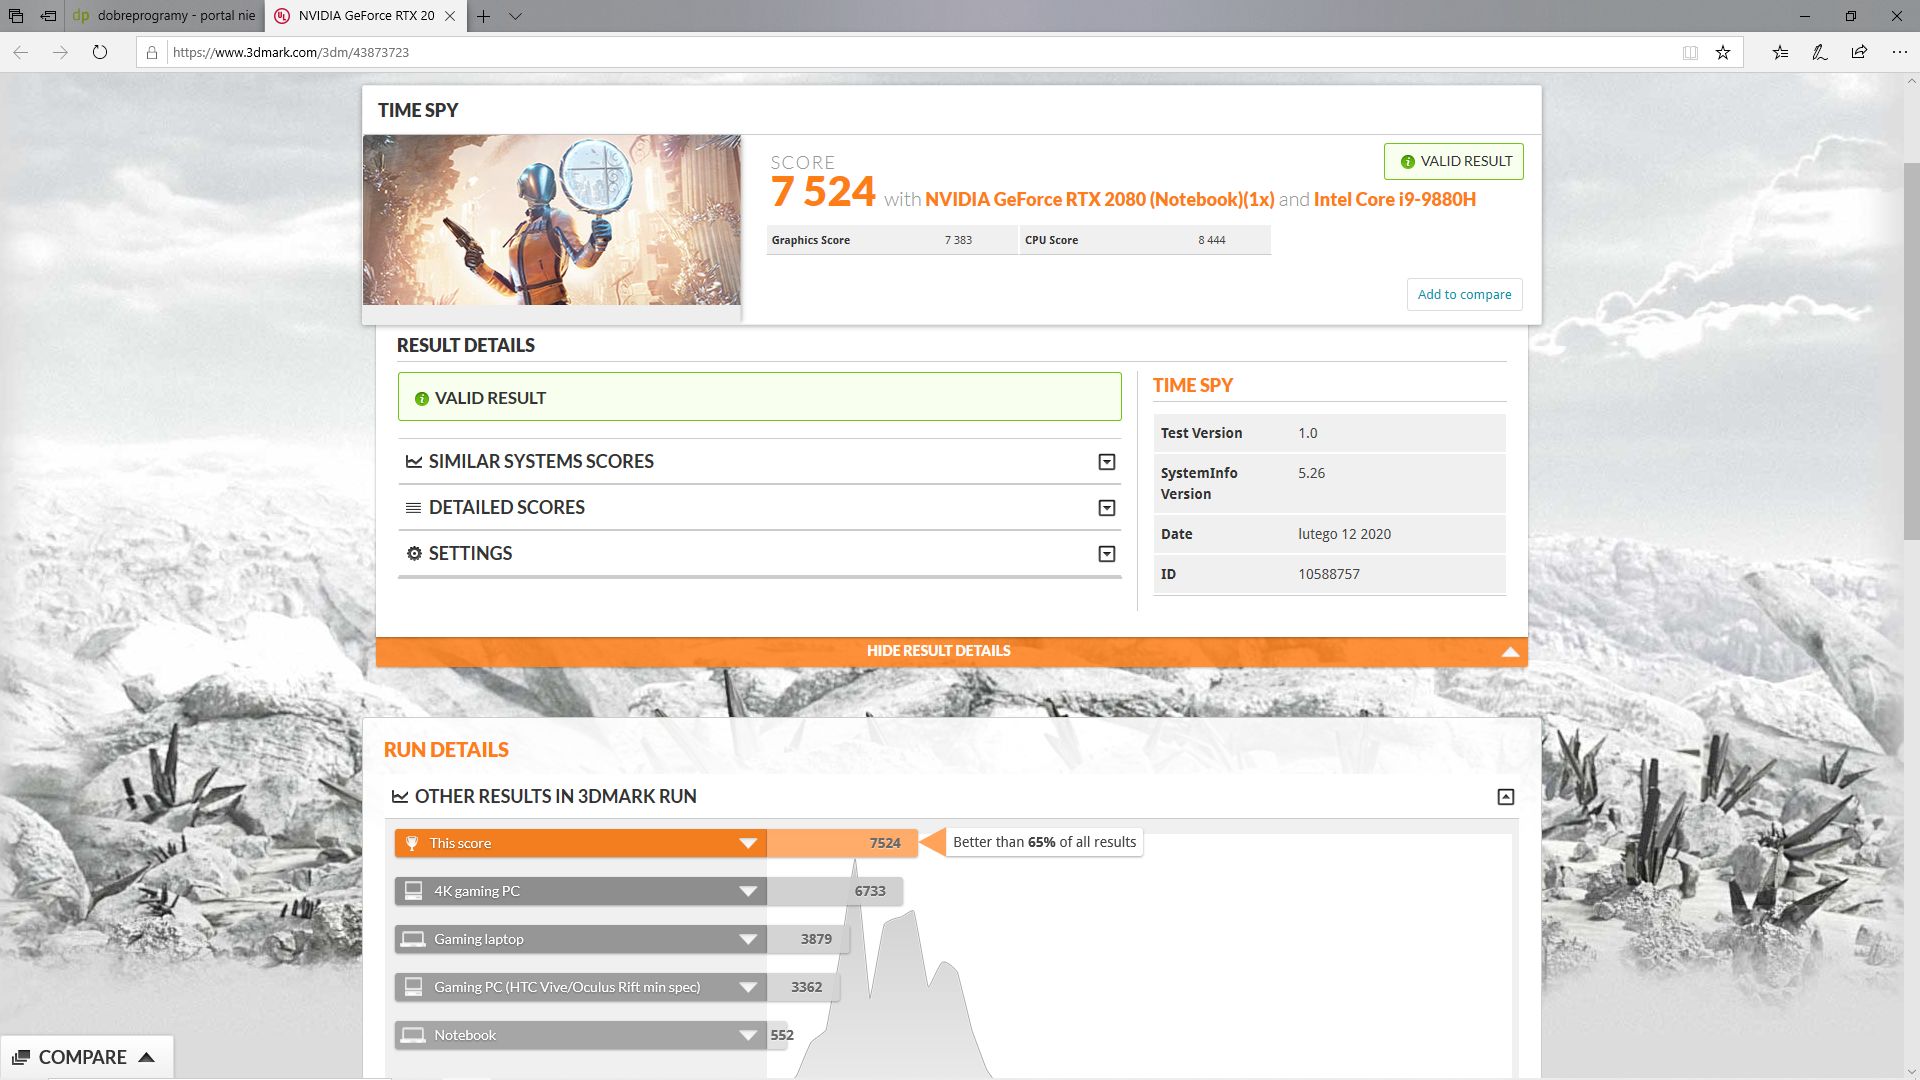Click the browser Back arrow

click(21, 53)
